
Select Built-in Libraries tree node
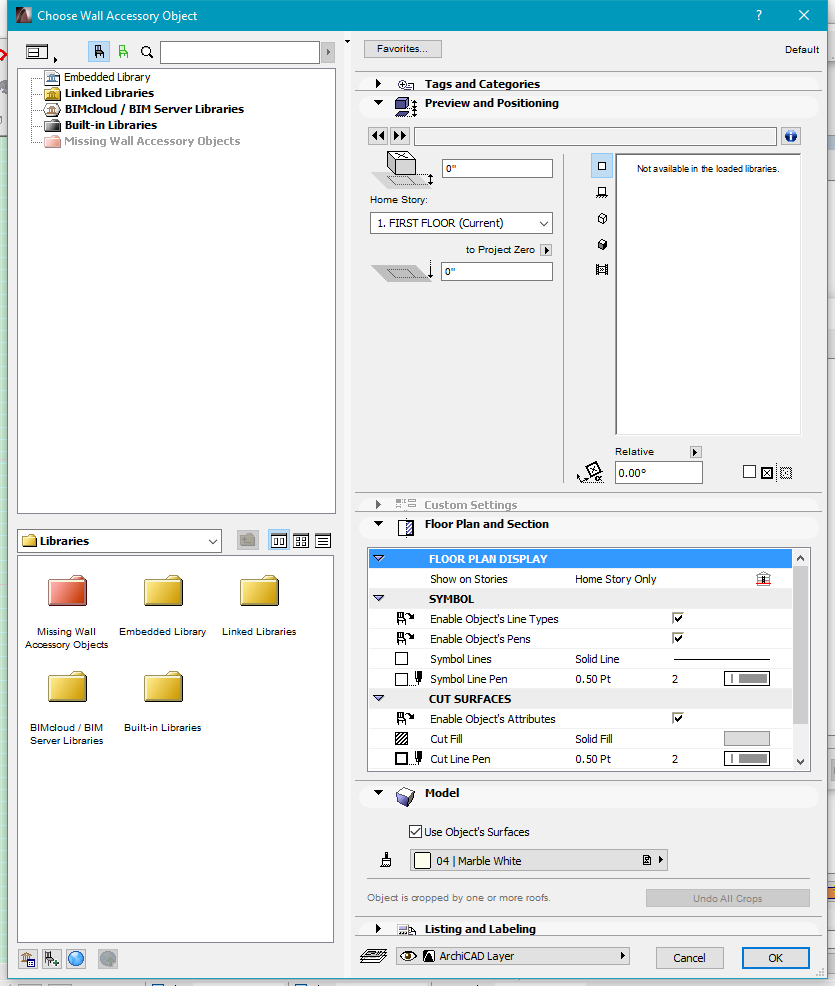(111, 125)
